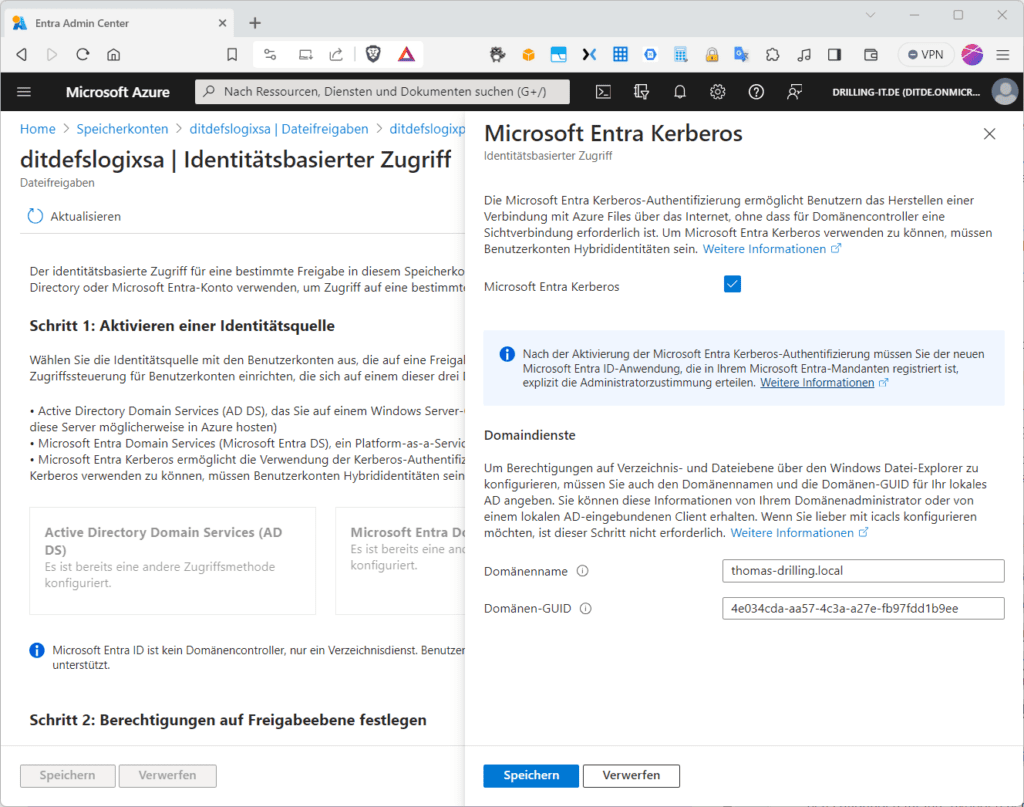Screen dimensions: 1024x807
Task: Click the browser forward arrow
Action: click(52, 55)
